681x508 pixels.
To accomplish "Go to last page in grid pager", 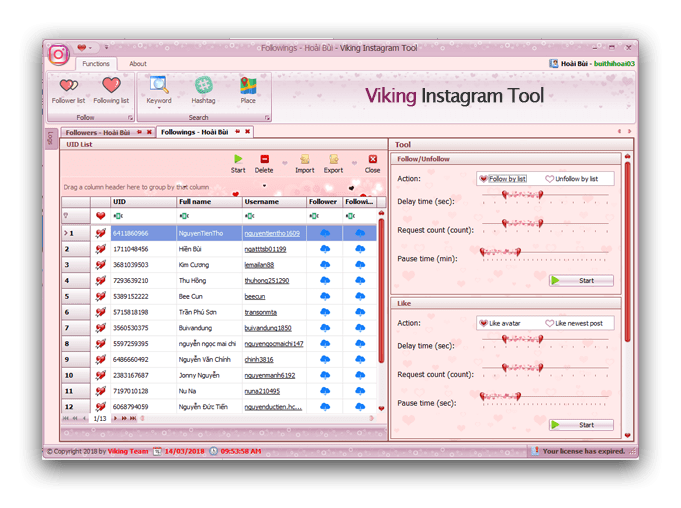I will pyautogui.click(x=133, y=419).
